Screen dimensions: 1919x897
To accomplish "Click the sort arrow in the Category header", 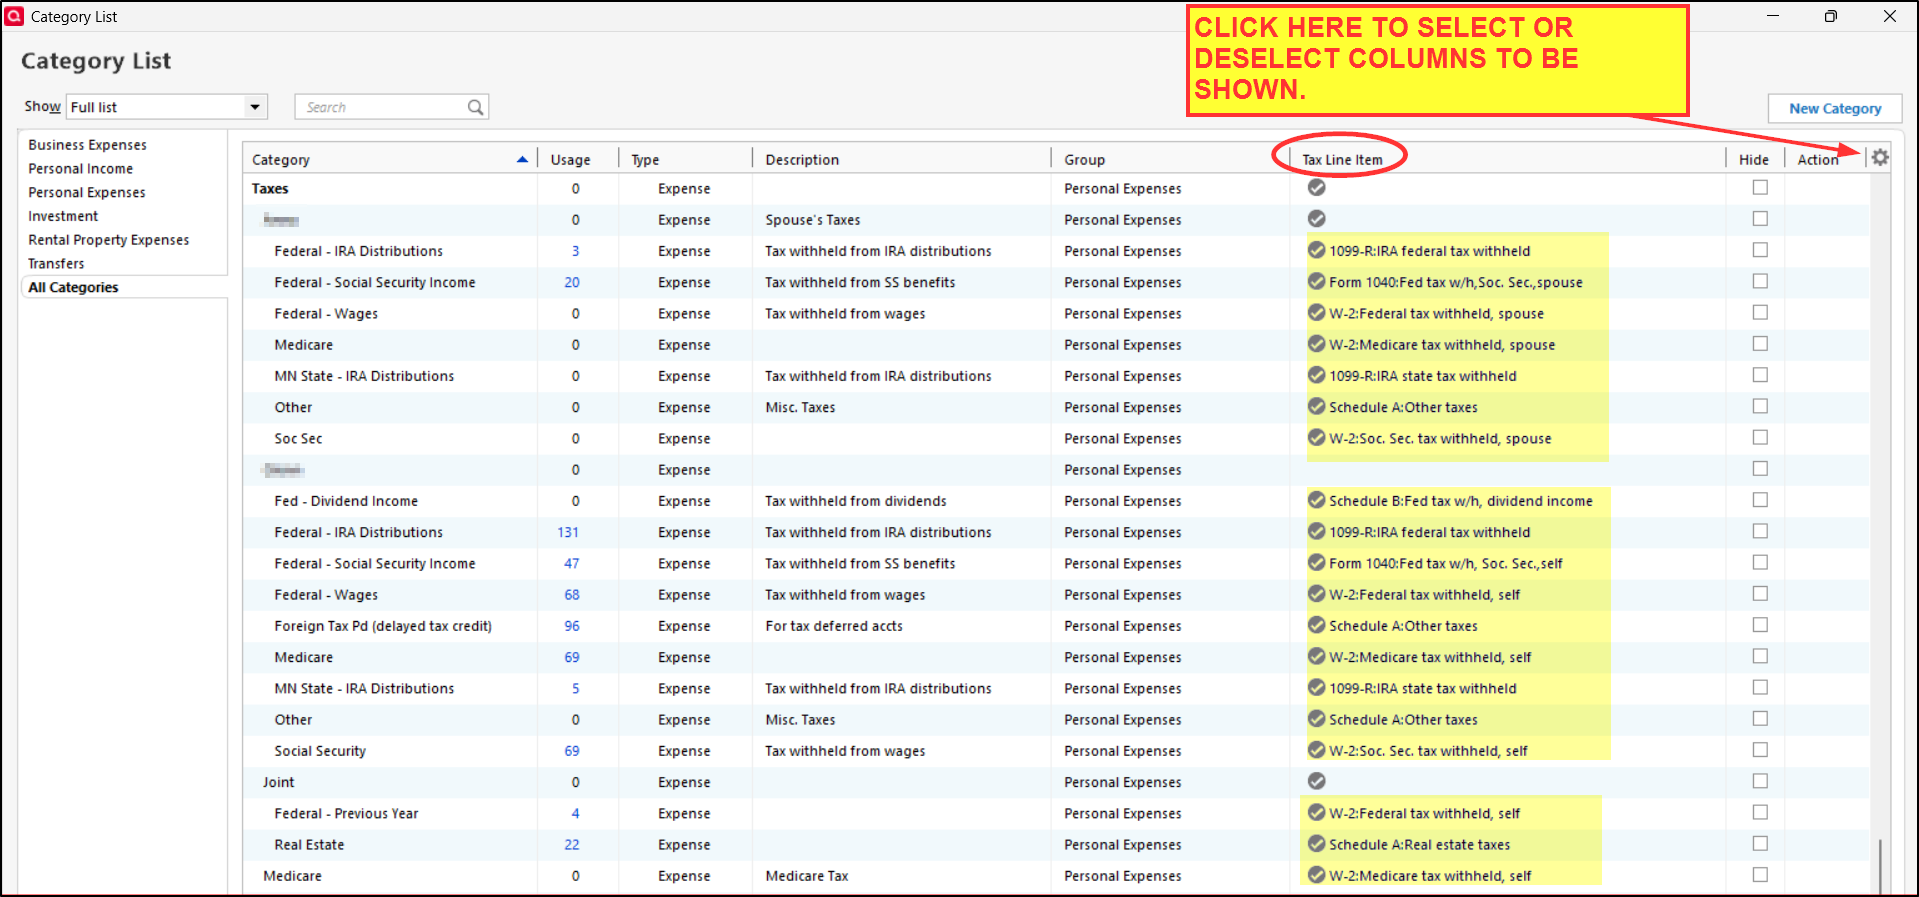I will (x=522, y=160).
